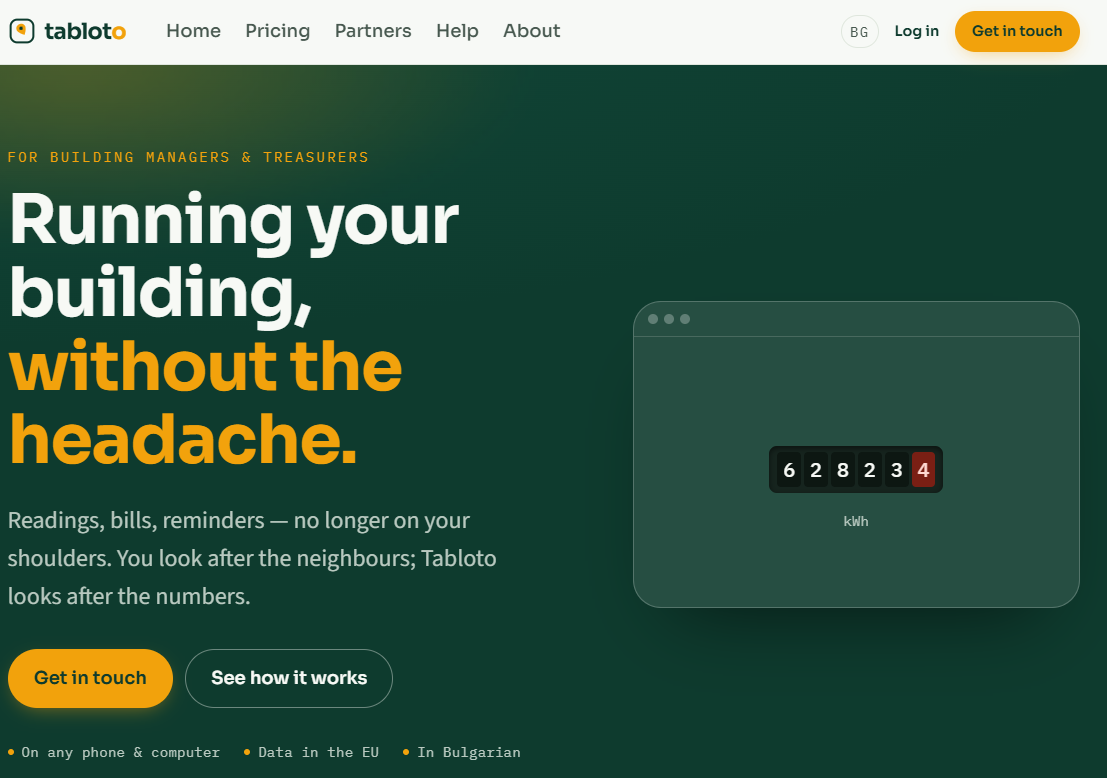Click the tabloto wordmark in header
The width and height of the screenshot is (1107, 778).
click(x=85, y=31)
